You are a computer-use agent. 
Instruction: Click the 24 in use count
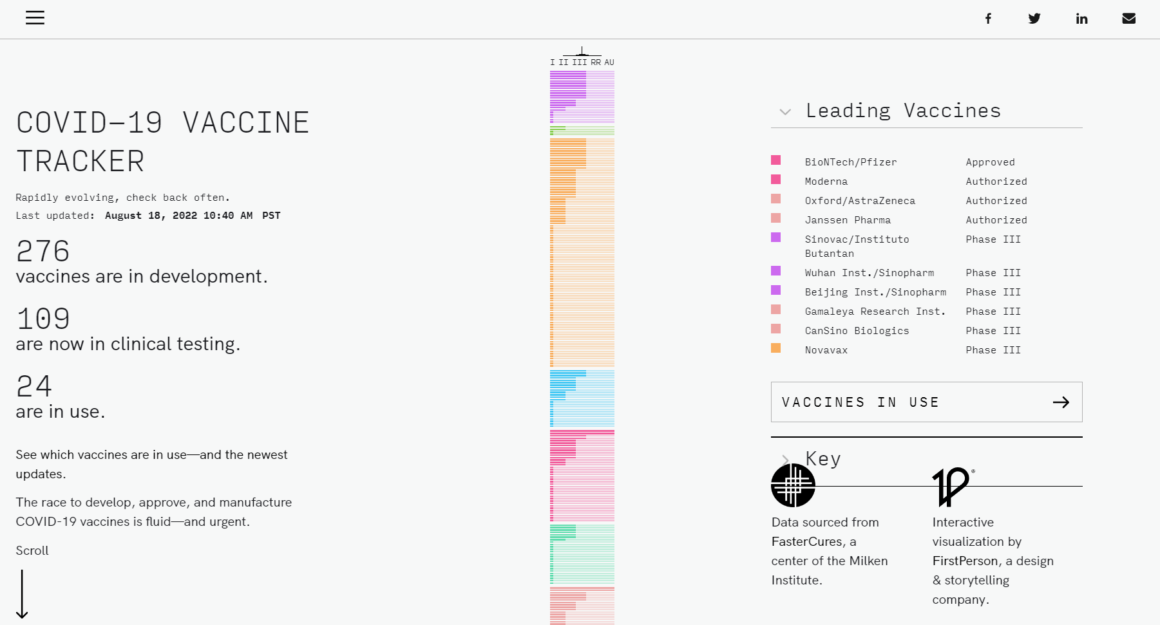coord(34,386)
